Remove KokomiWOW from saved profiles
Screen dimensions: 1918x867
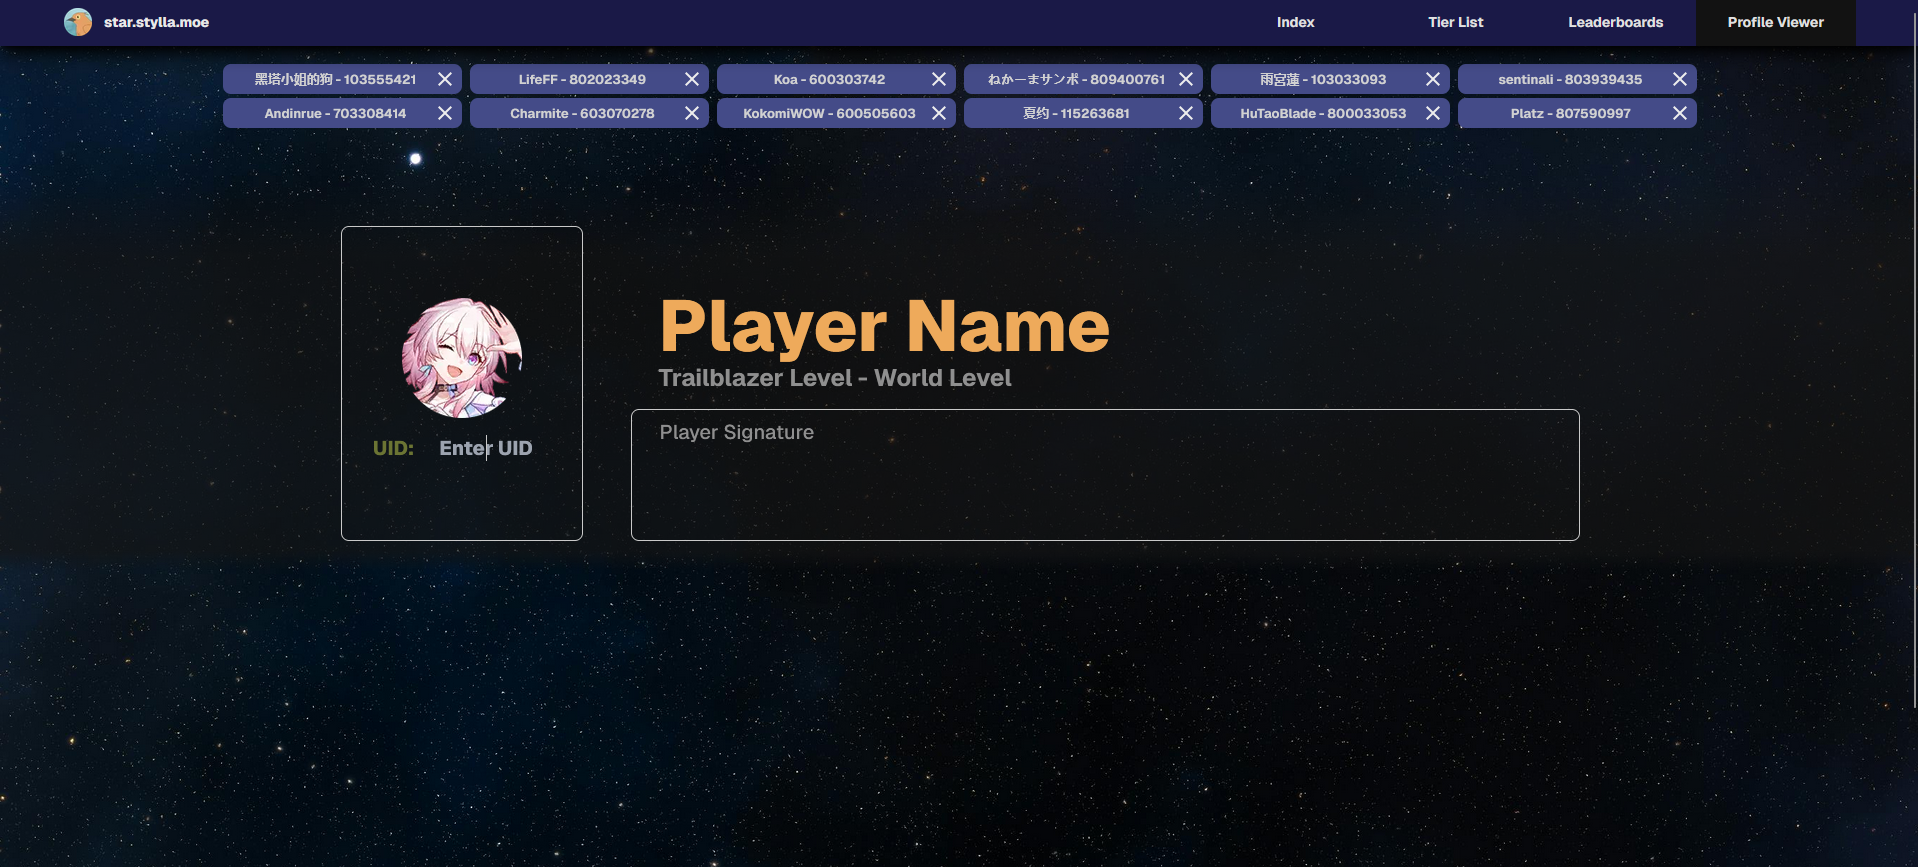pyautogui.click(x=938, y=113)
